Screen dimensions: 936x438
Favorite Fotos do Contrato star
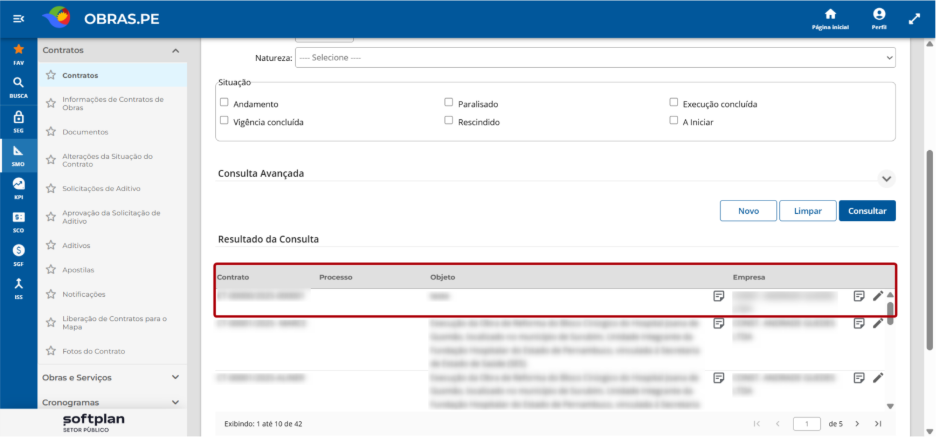tap(51, 351)
